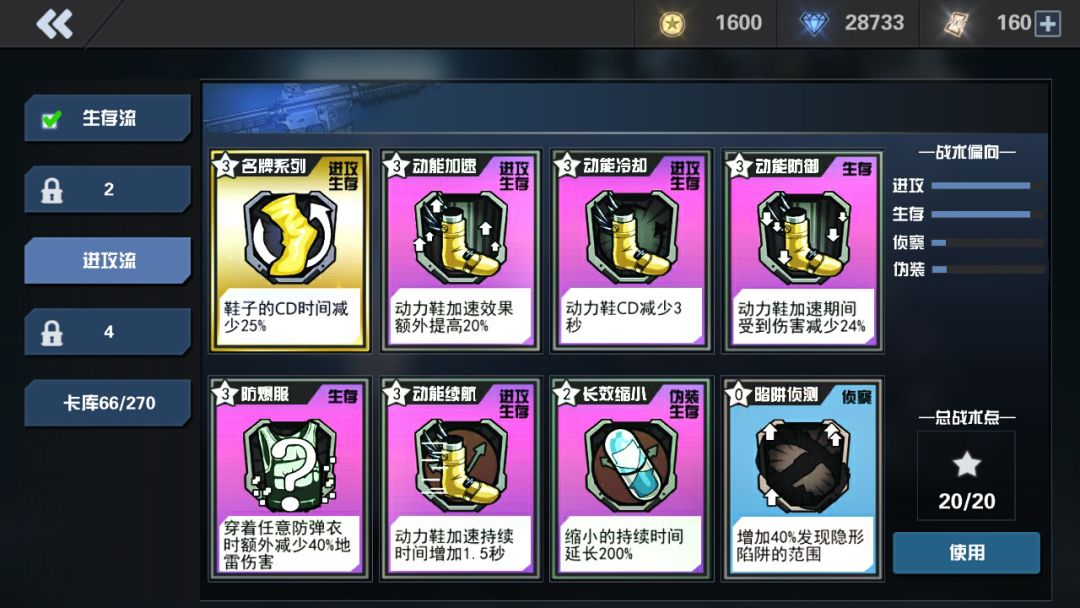Pick the 动能防御 card
This screenshot has width=1080, height=608.
tap(802, 251)
